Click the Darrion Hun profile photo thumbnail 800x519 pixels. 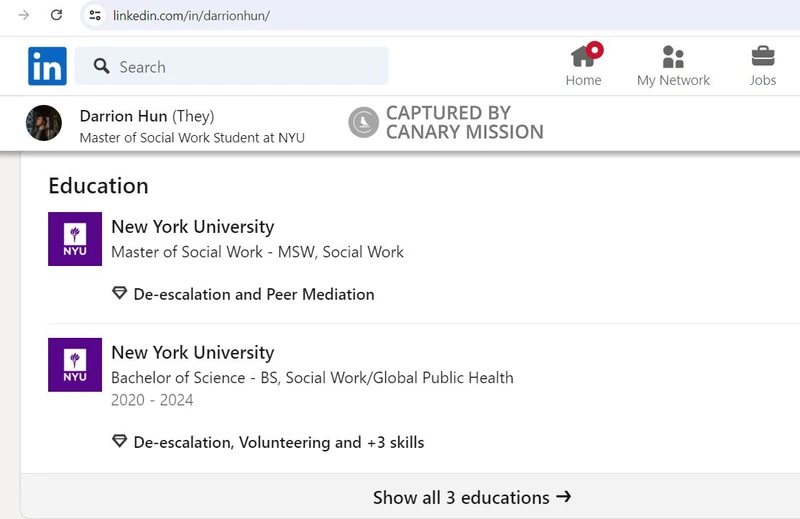click(x=44, y=123)
